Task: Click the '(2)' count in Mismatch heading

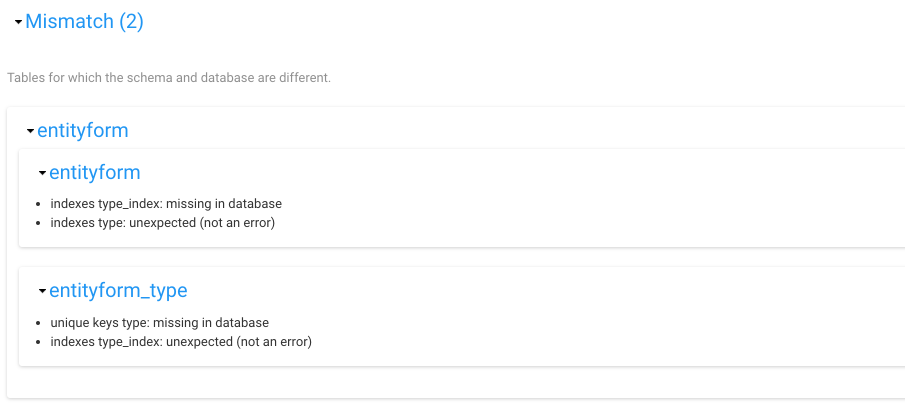Action: [x=132, y=21]
